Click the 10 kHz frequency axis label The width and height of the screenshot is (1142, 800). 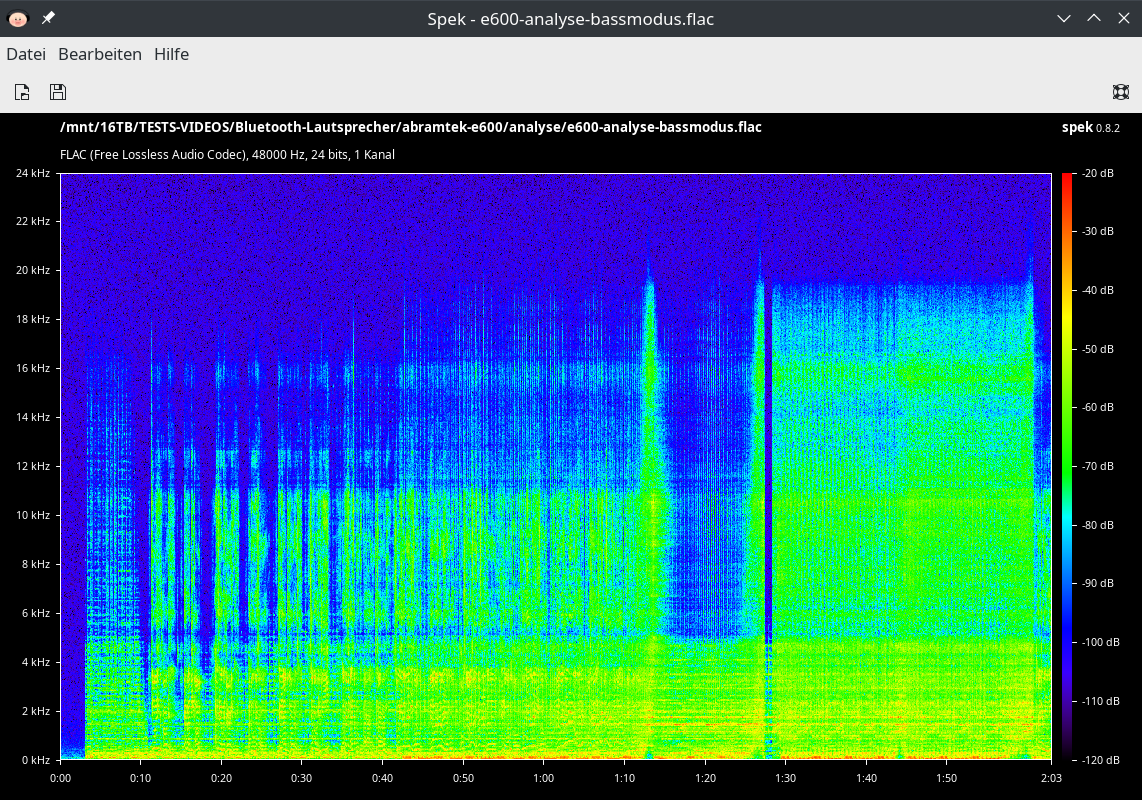tap(33, 515)
